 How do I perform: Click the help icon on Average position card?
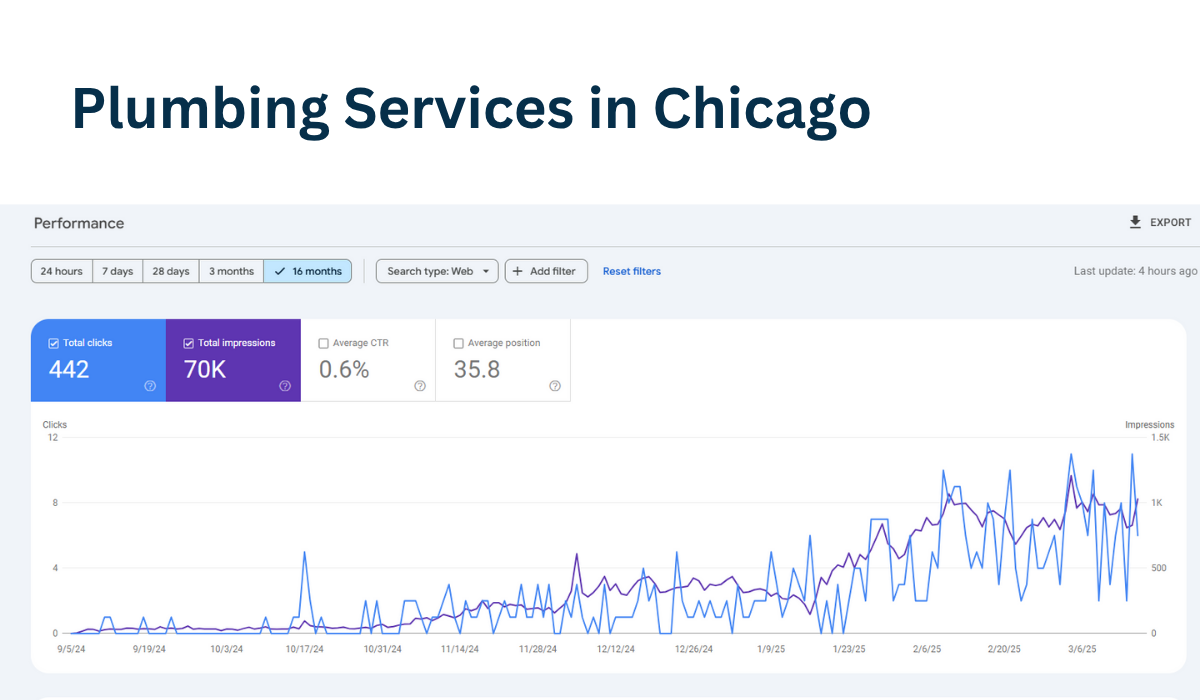(555, 385)
